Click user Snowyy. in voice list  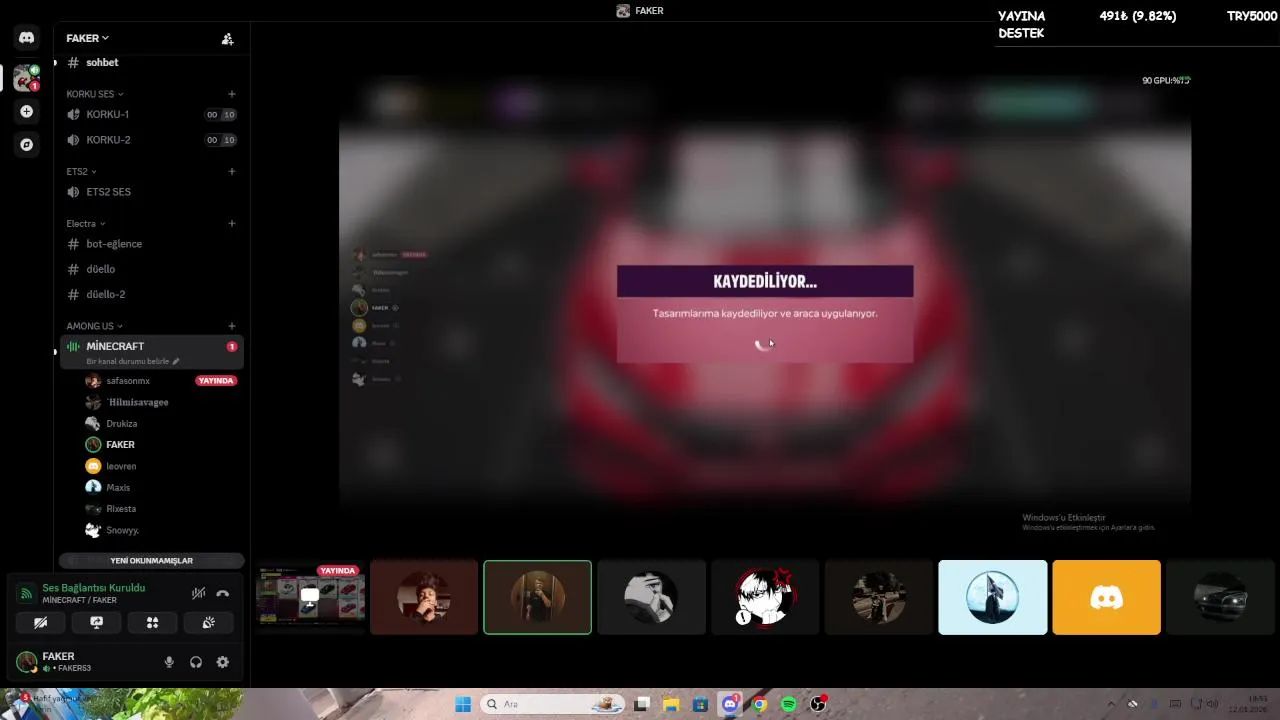coord(122,531)
